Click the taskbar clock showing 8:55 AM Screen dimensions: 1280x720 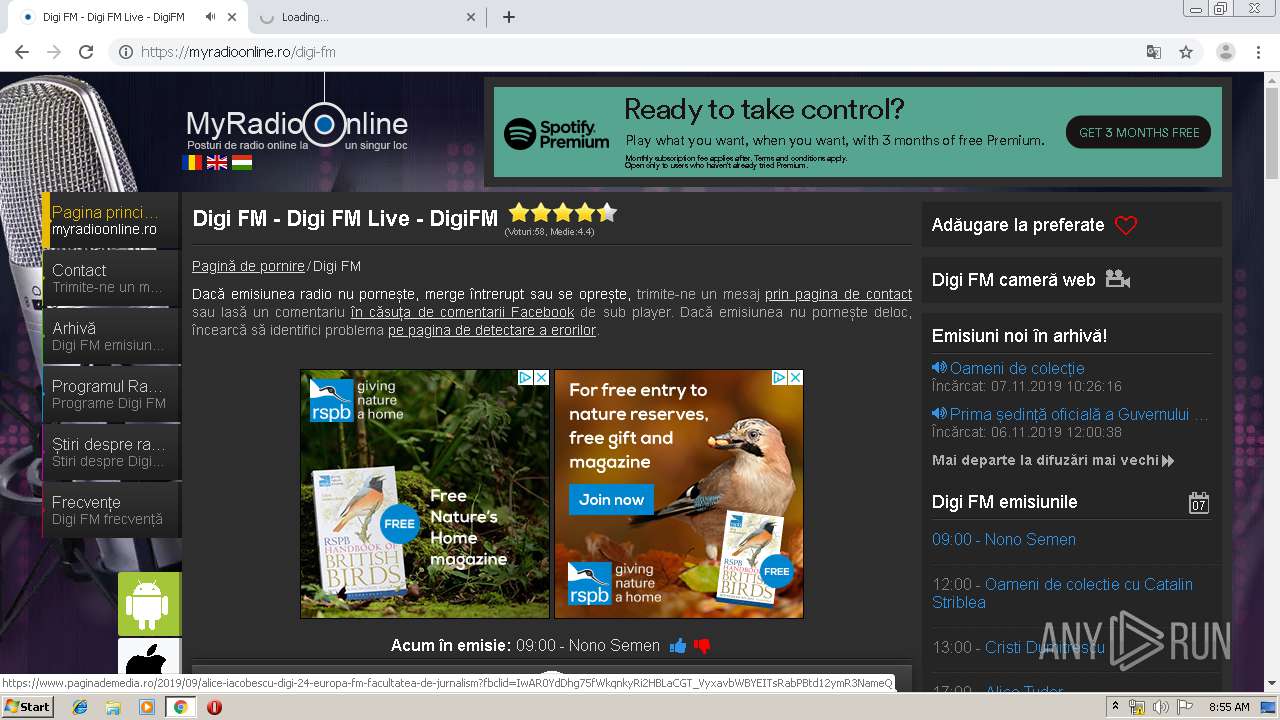click(x=1228, y=707)
